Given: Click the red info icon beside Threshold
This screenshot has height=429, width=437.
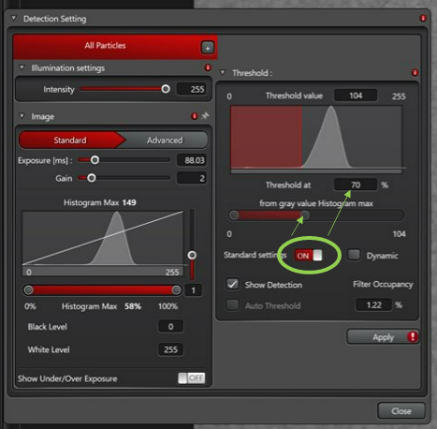Looking at the screenshot, I should coord(415,73).
